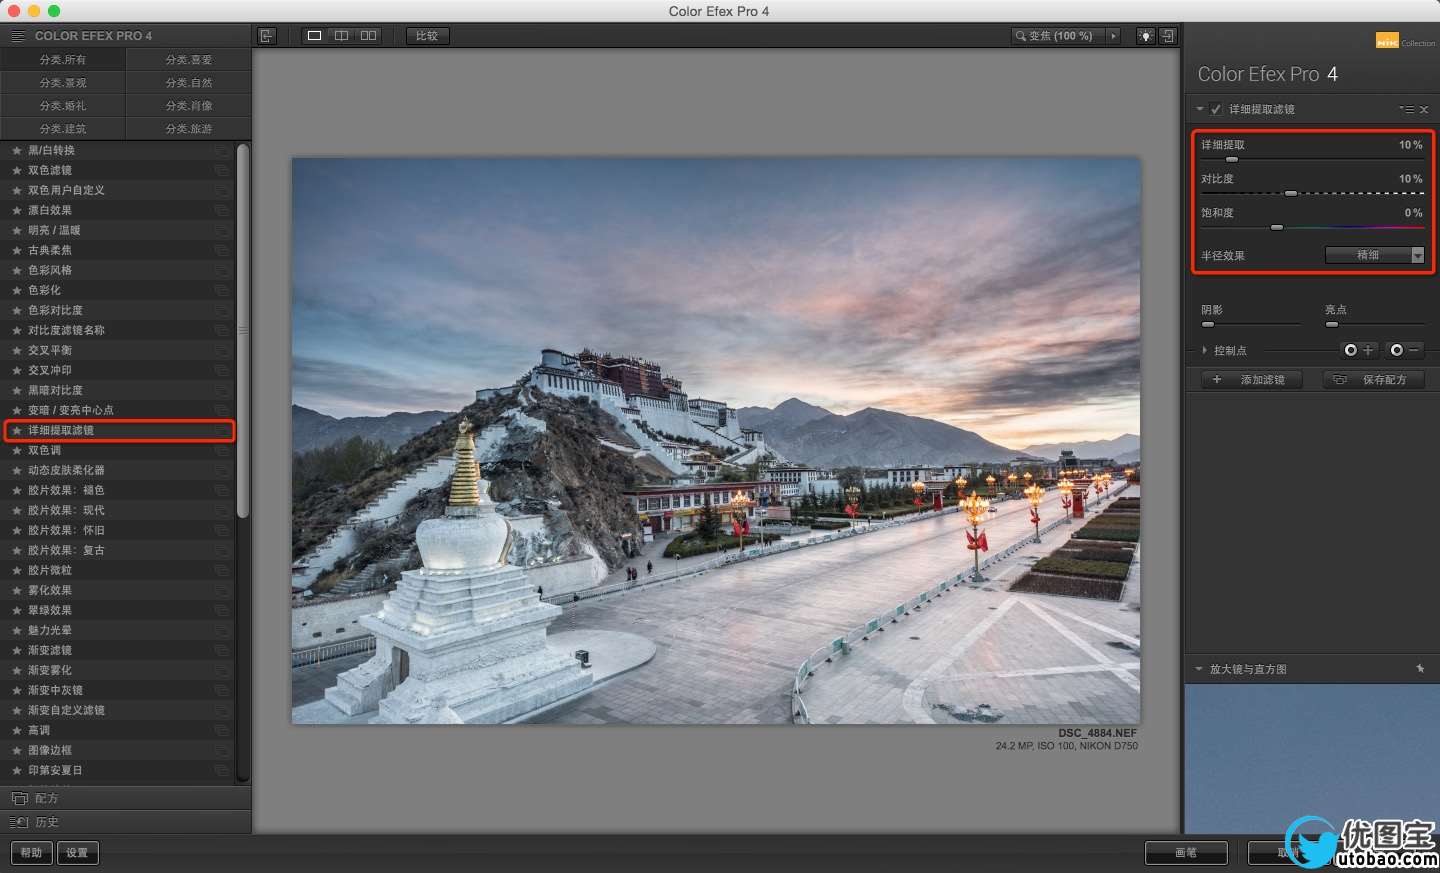Hide the left panel with the panel toggle icon
The width and height of the screenshot is (1440, 873).
266,36
